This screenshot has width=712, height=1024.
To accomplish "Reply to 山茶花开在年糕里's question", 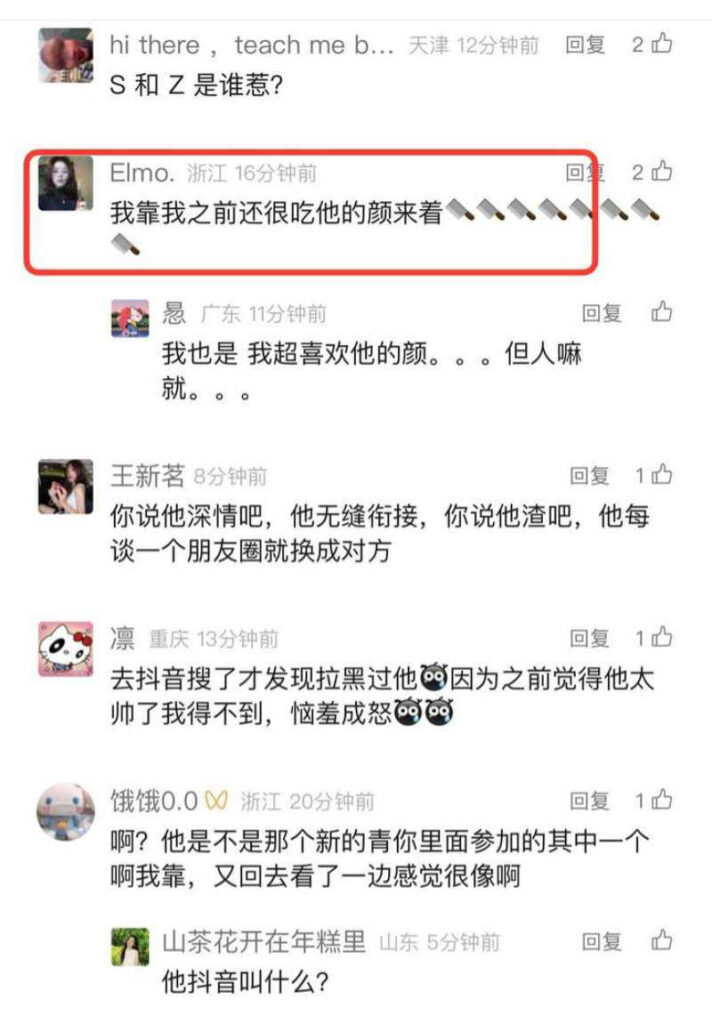I will (602, 942).
